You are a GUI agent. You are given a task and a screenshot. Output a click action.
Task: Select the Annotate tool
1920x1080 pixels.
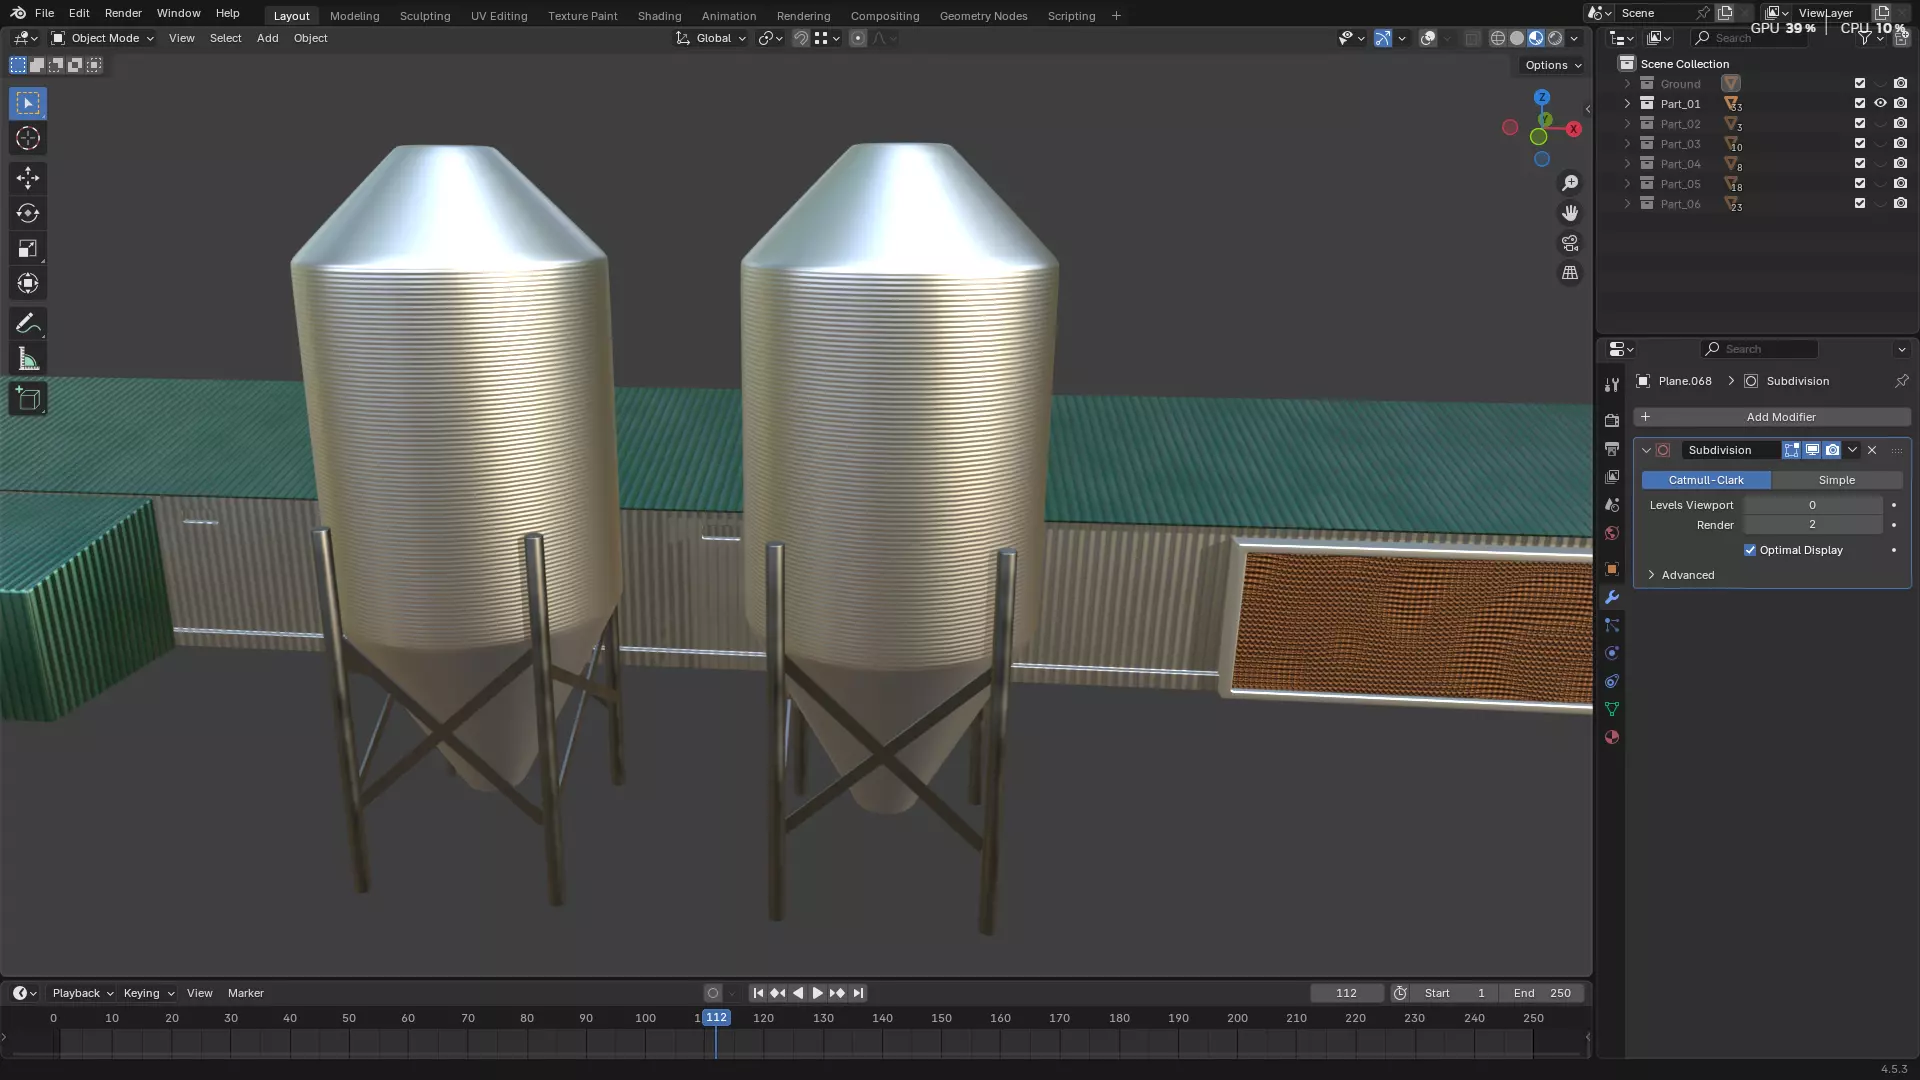tap(28, 323)
